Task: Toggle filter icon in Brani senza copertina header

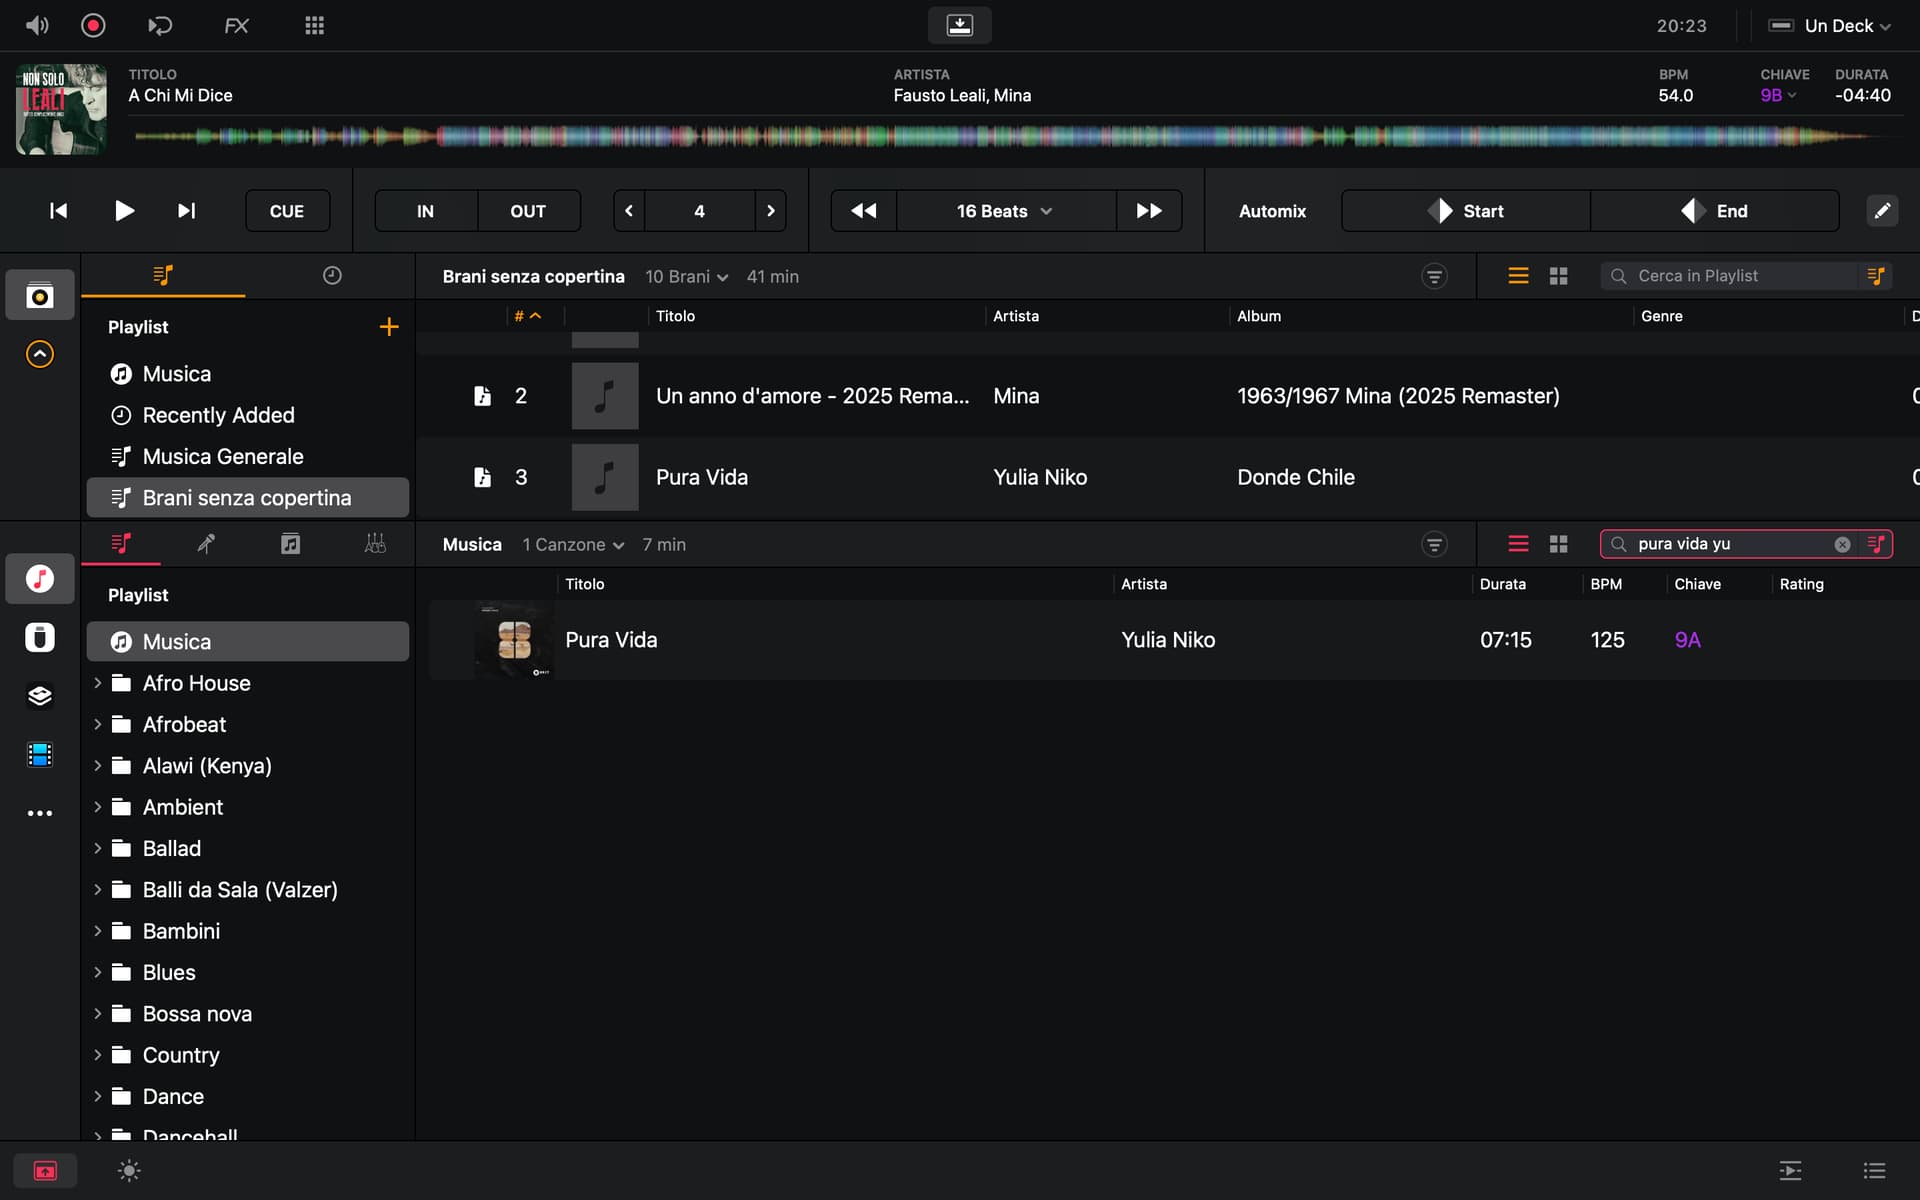Action: (x=1434, y=276)
